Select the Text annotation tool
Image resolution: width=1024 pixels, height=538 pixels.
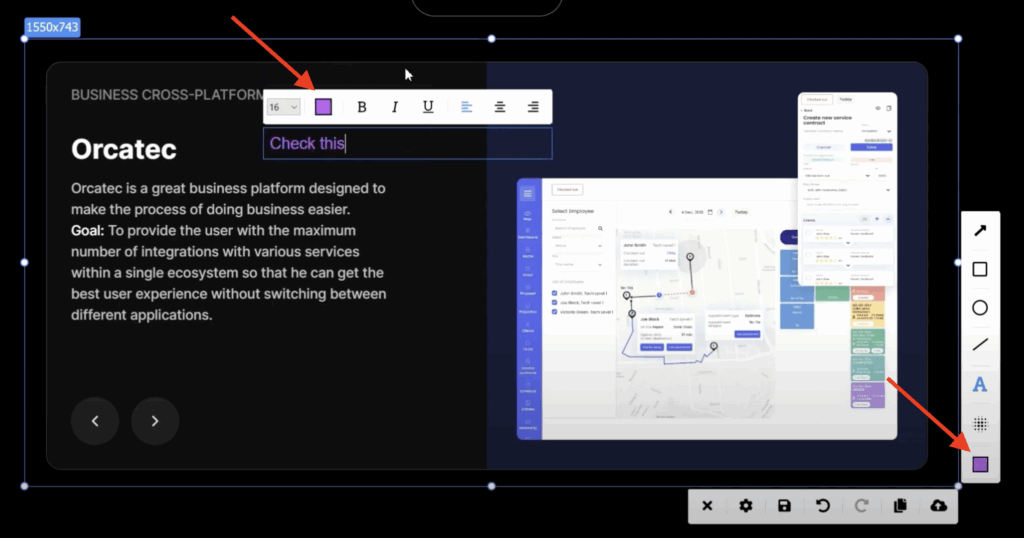tap(980, 385)
